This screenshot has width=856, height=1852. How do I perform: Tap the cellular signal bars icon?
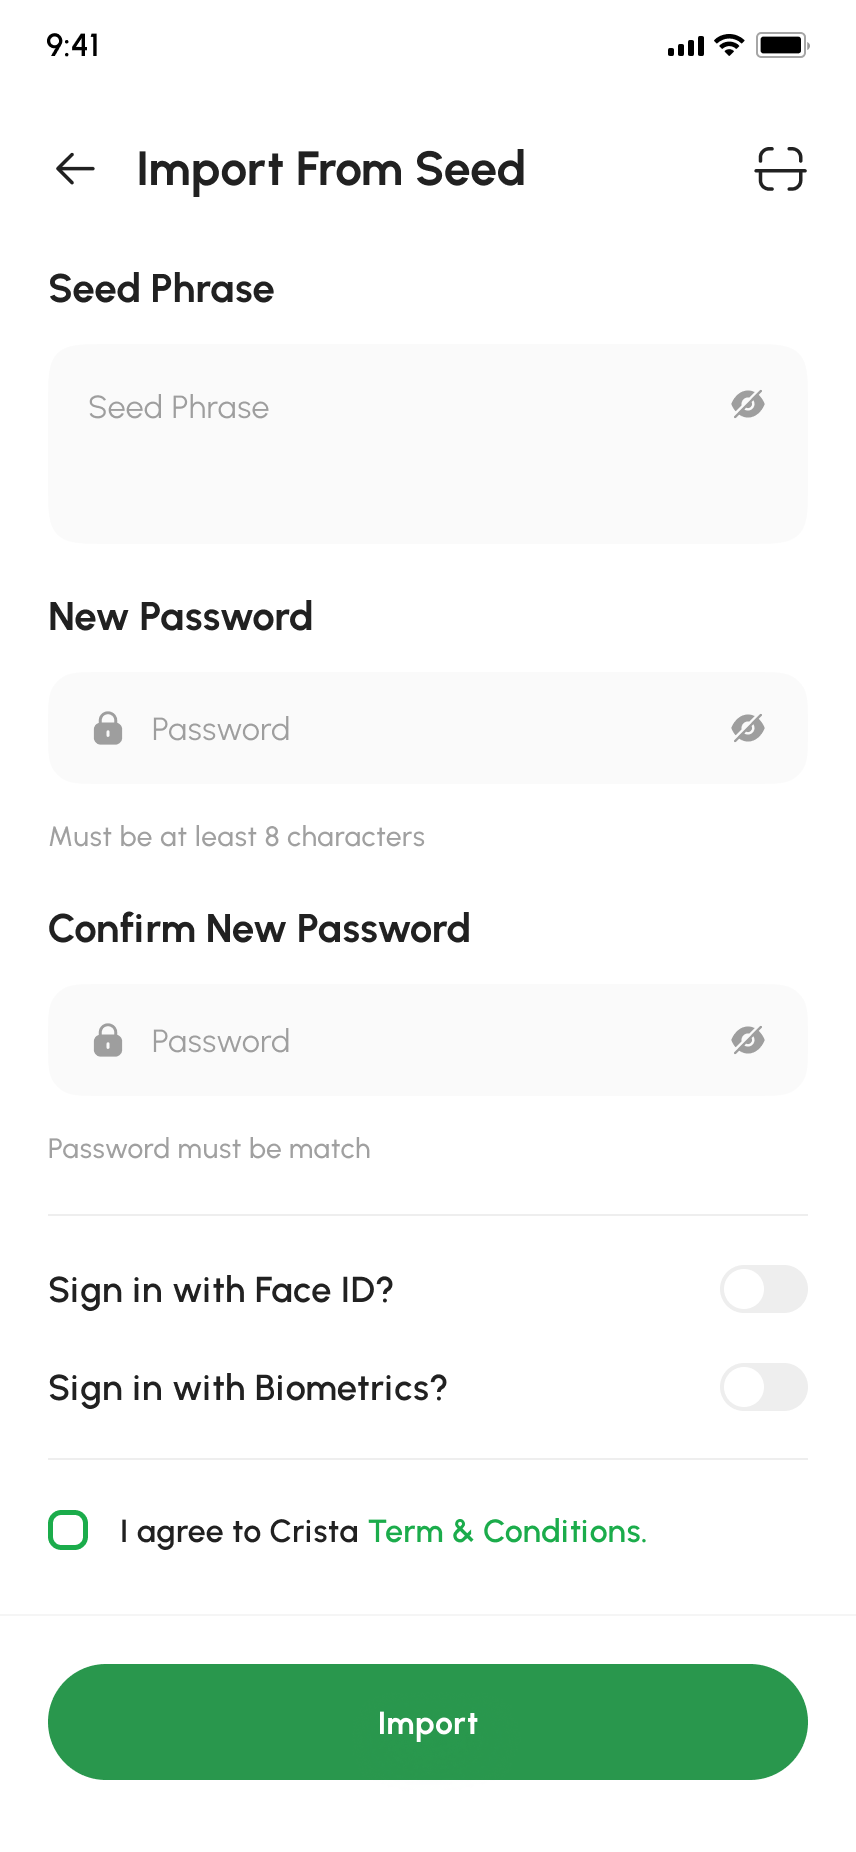686,46
